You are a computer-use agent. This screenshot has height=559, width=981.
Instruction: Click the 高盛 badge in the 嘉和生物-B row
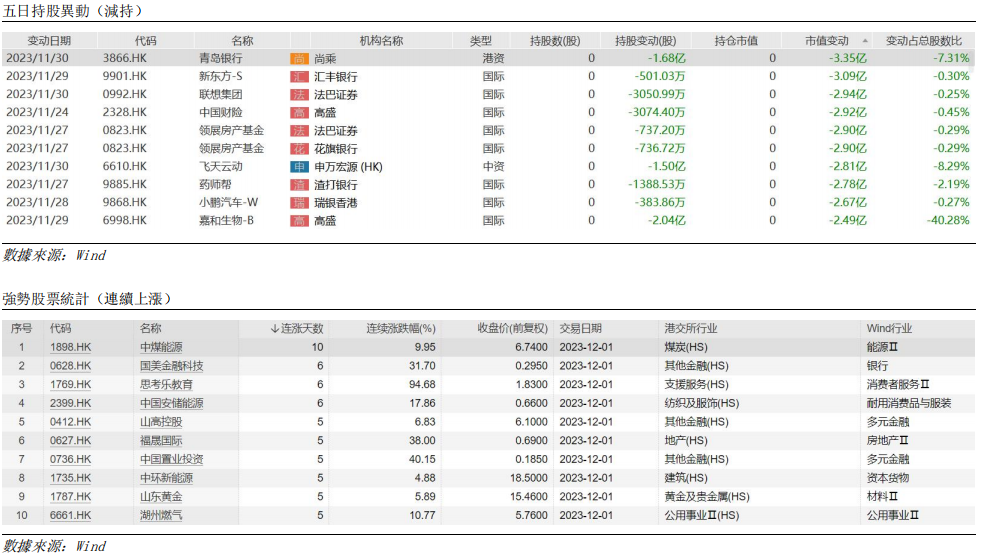coord(299,221)
